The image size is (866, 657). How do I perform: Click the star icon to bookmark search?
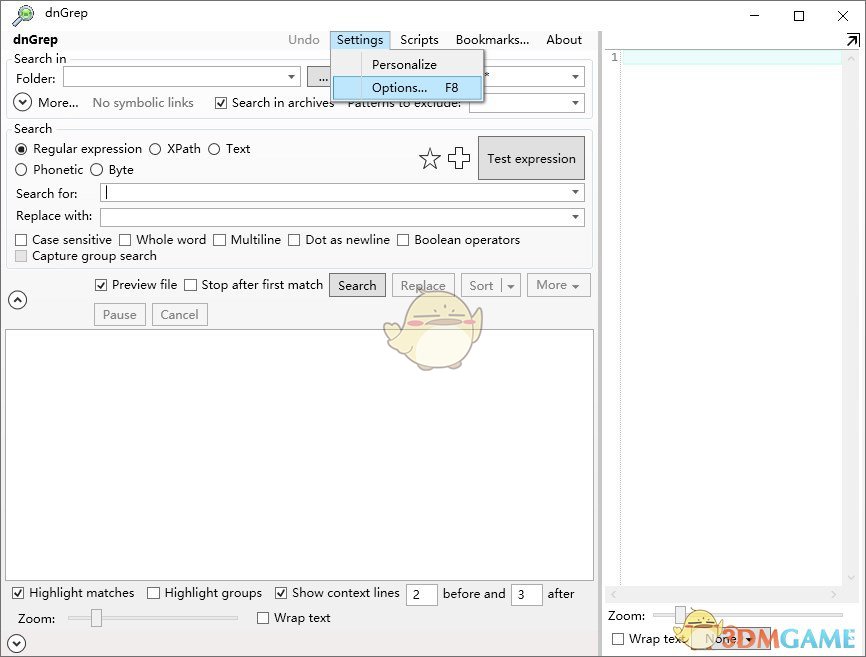(x=430, y=157)
